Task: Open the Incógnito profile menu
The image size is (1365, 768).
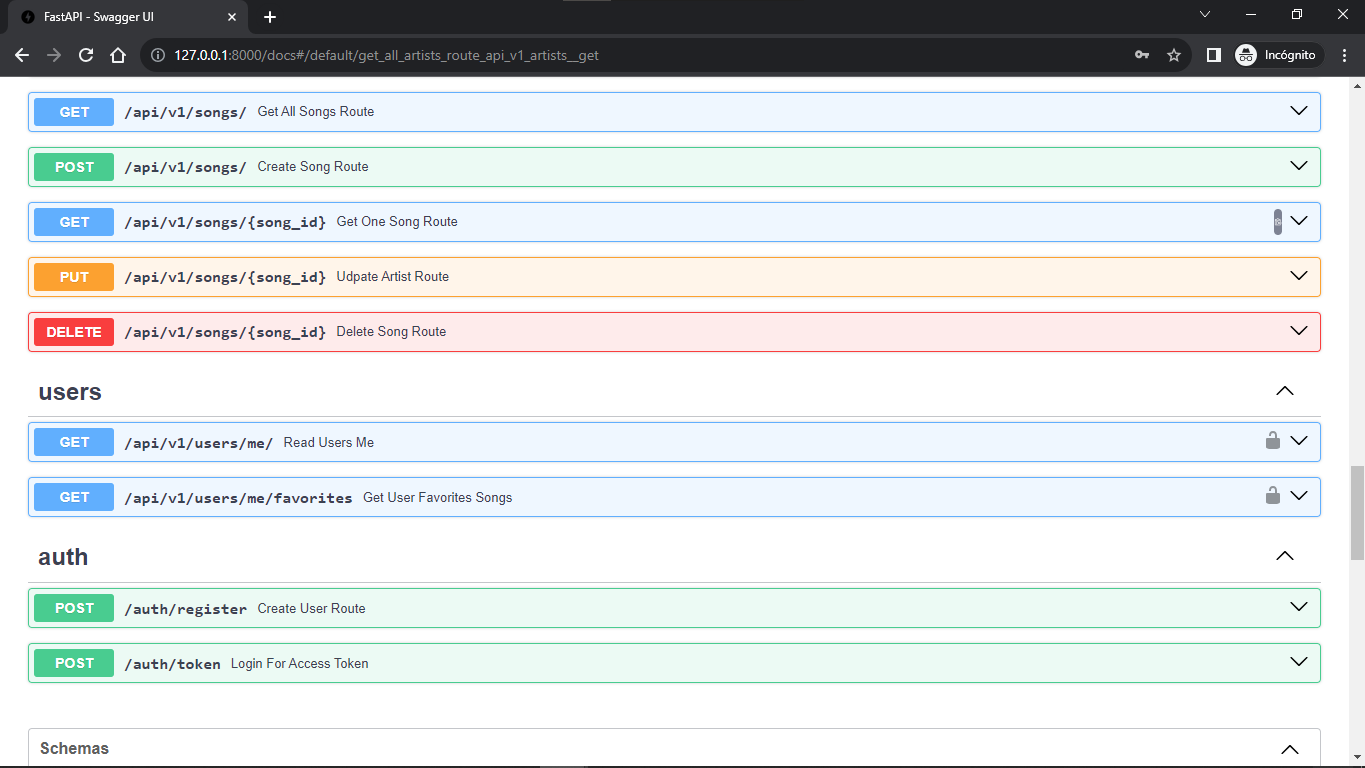Action: tap(1277, 55)
